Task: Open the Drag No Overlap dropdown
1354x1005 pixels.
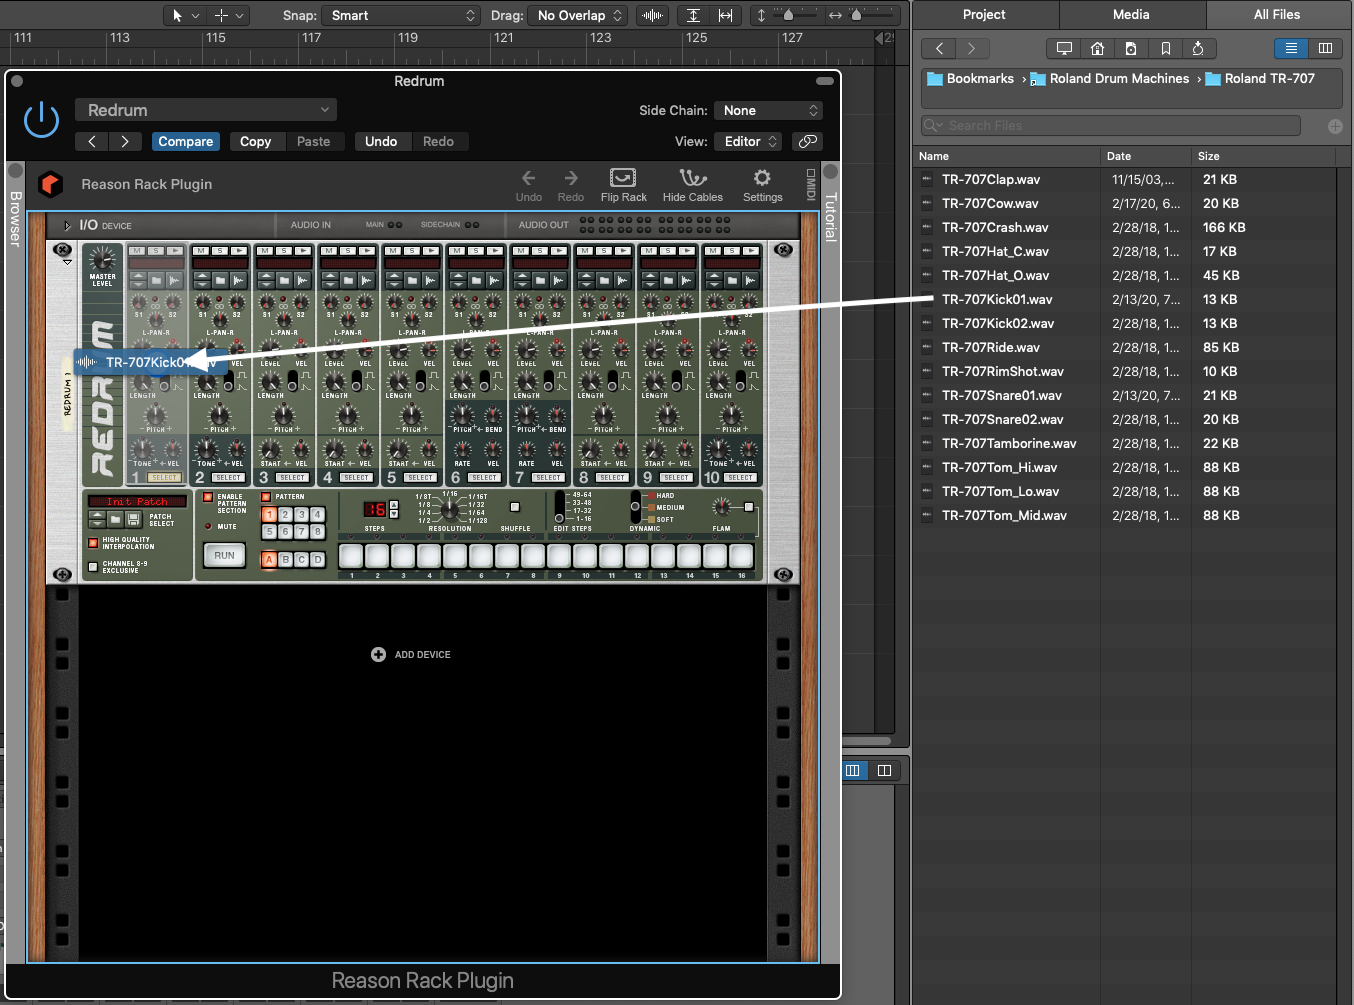Action: (579, 15)
